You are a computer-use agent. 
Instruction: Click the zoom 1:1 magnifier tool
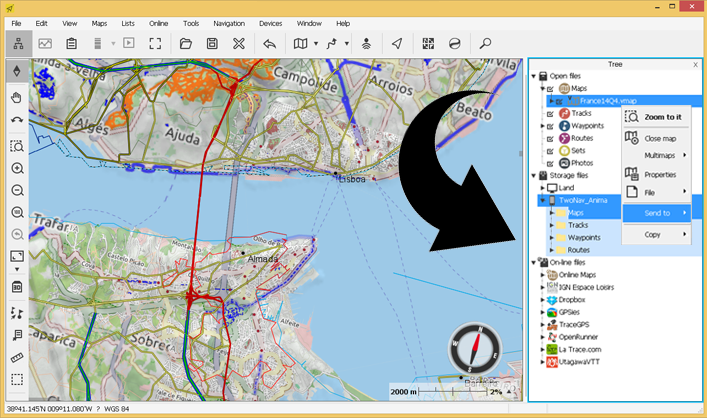pyautogui.click(x=17, y=212)
